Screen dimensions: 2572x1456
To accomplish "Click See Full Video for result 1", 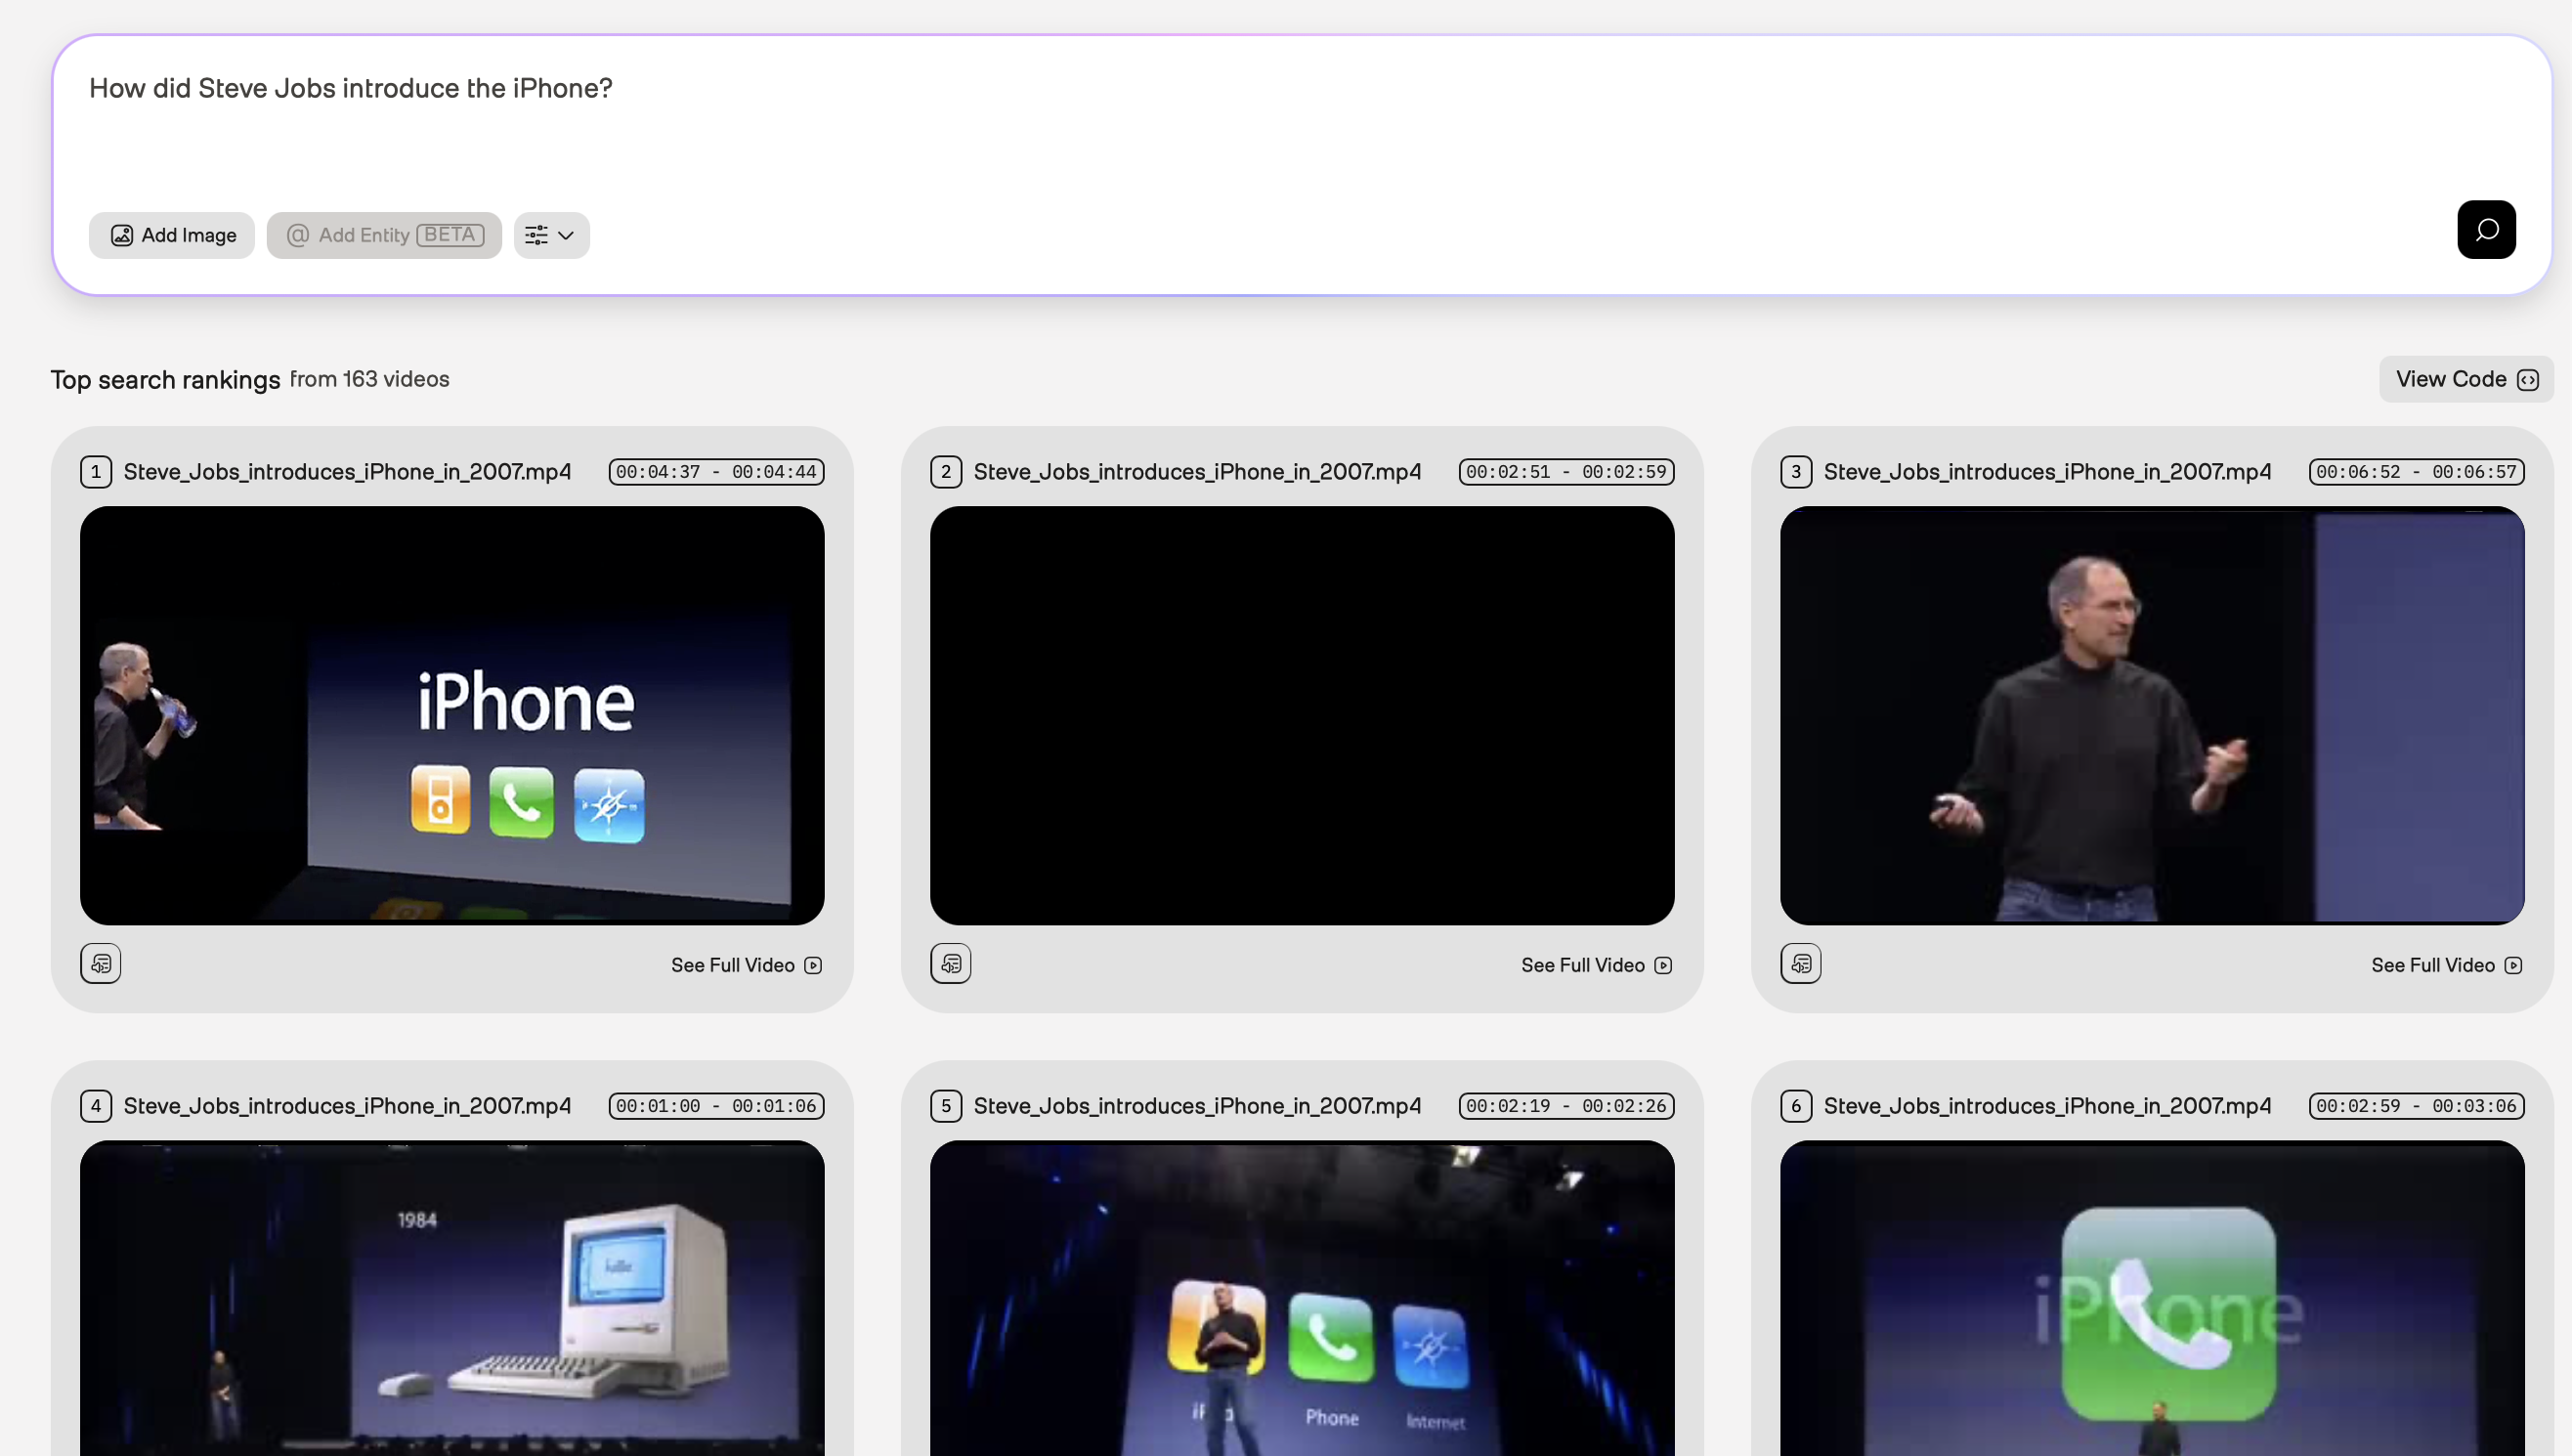I will pos(746,965).
